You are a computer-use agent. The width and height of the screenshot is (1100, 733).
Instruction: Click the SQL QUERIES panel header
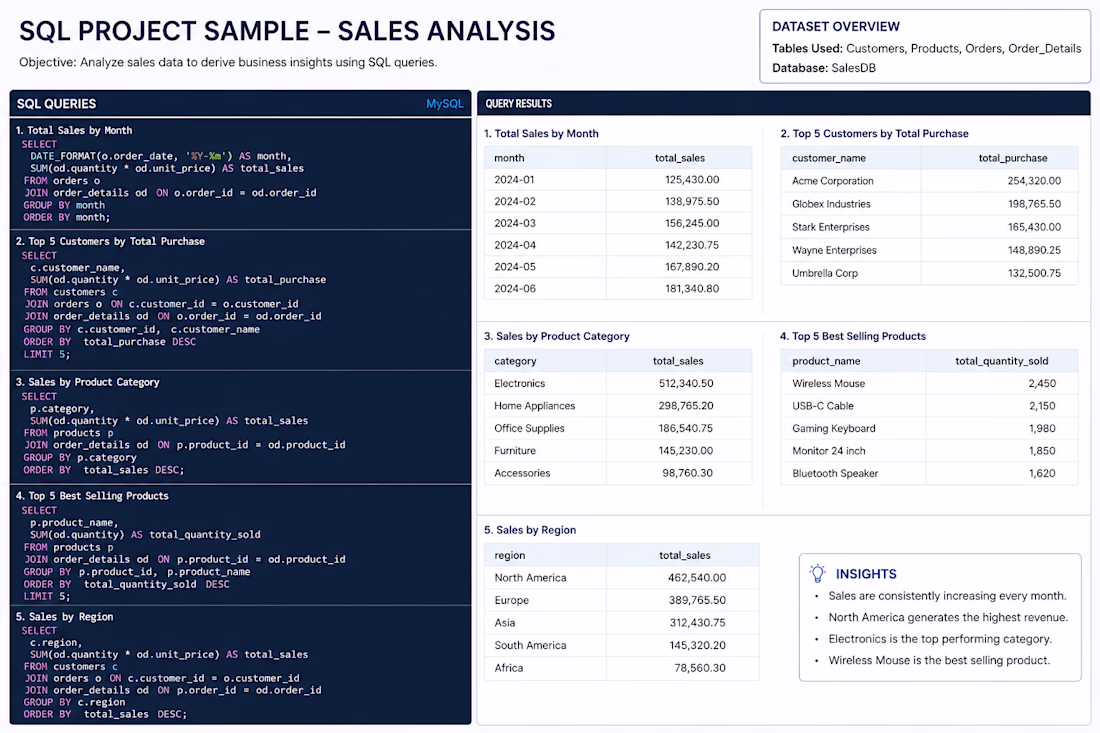tap(240, 104)
